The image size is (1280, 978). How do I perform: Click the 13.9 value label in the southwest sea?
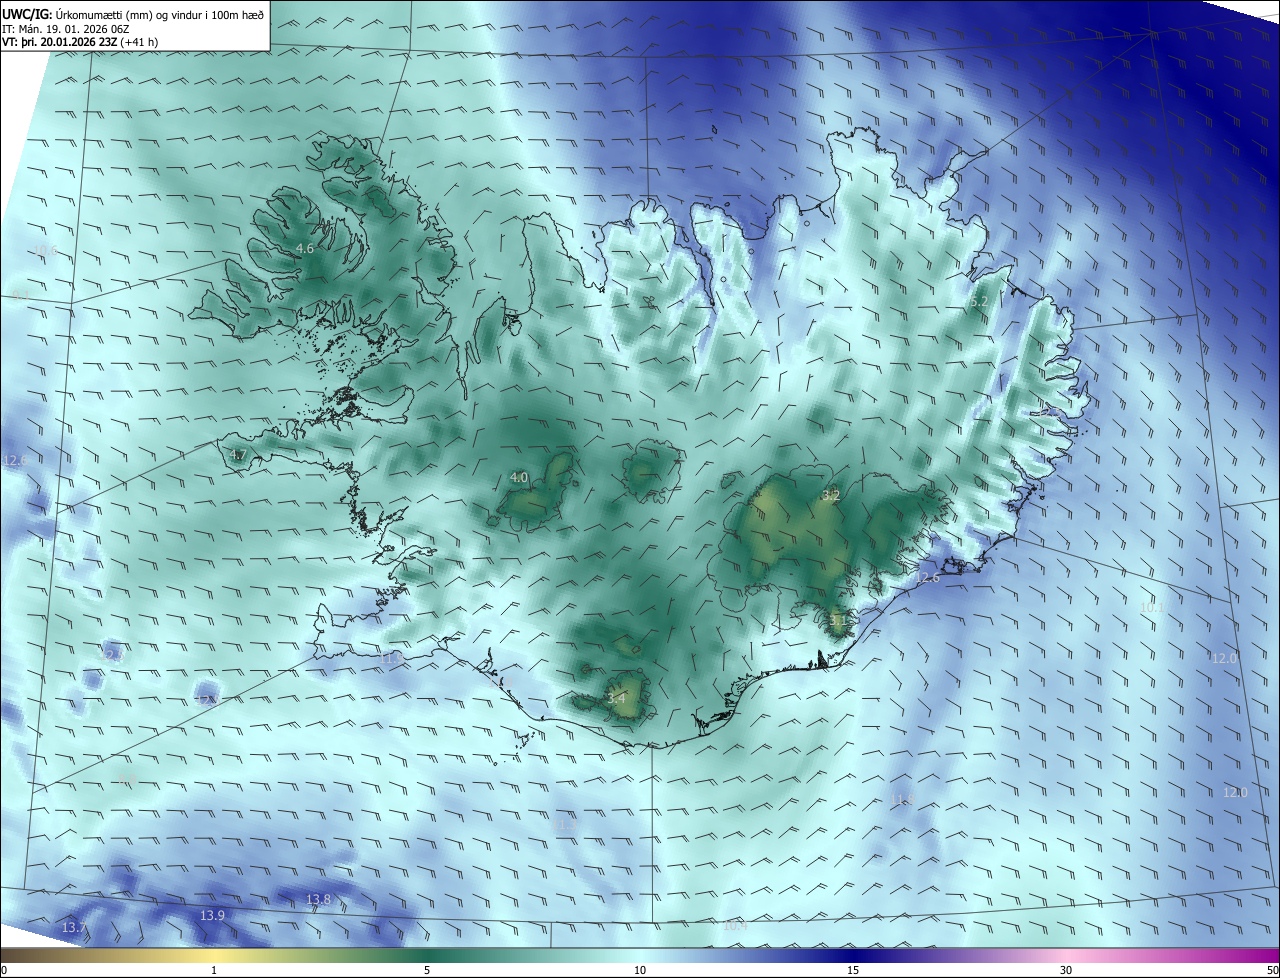[212, 916]
